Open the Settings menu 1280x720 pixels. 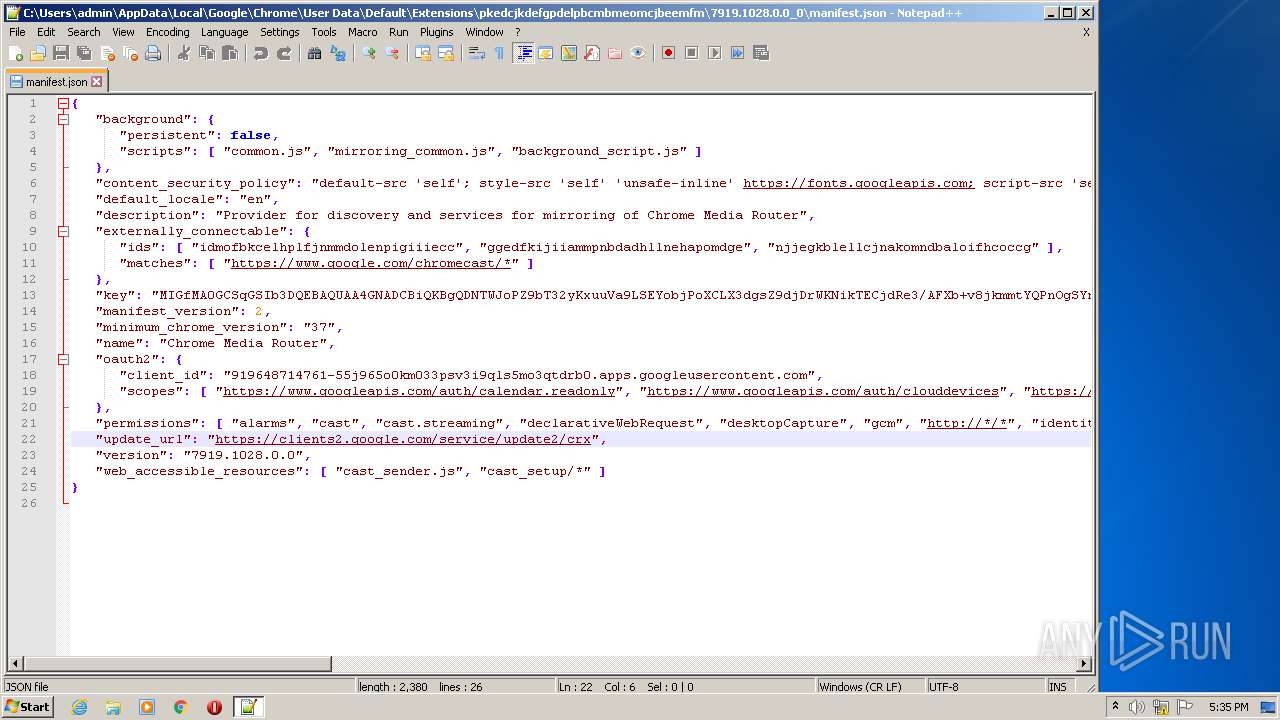point(280,32)
